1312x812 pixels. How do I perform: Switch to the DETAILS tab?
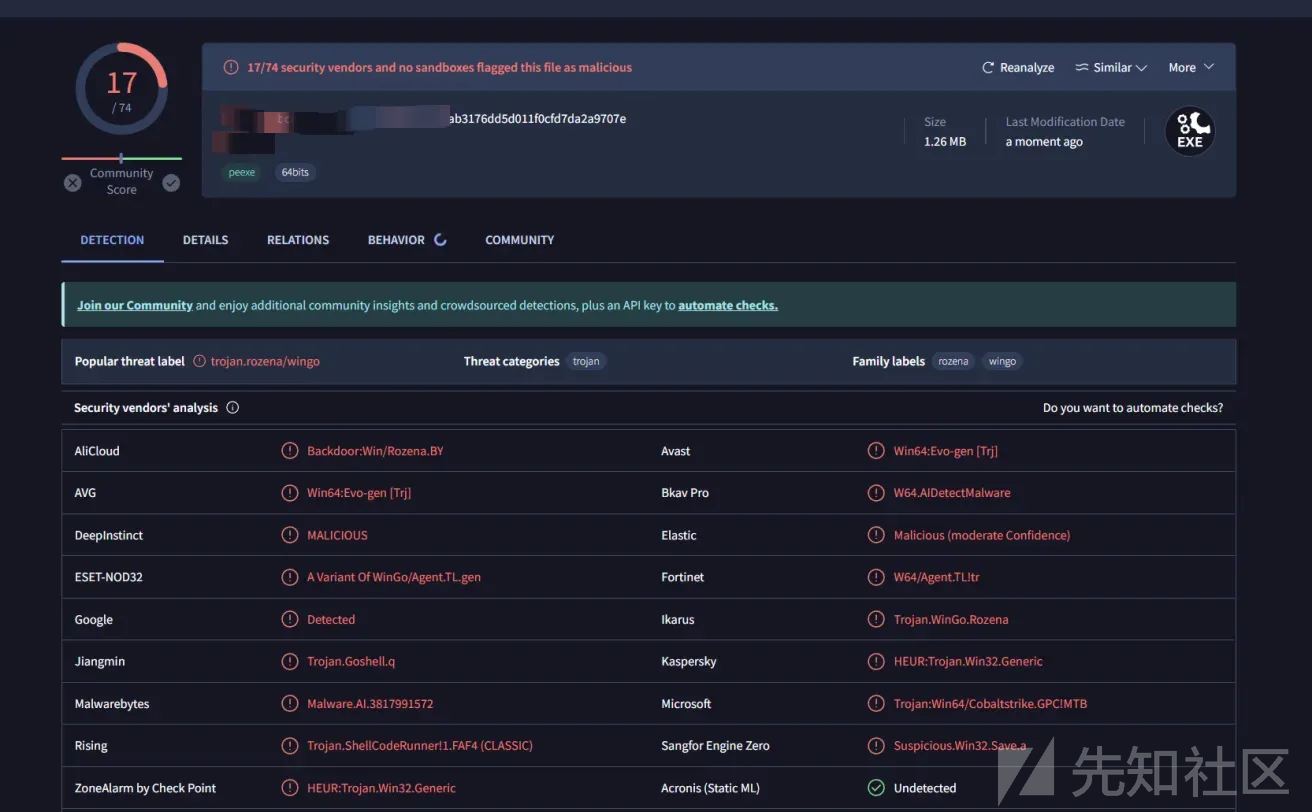[x=205, y=240]
